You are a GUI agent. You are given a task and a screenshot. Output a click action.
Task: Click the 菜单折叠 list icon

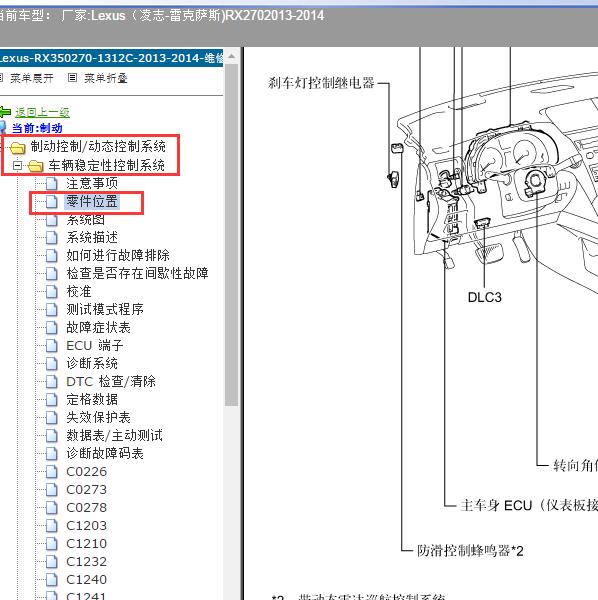point(72,78)
